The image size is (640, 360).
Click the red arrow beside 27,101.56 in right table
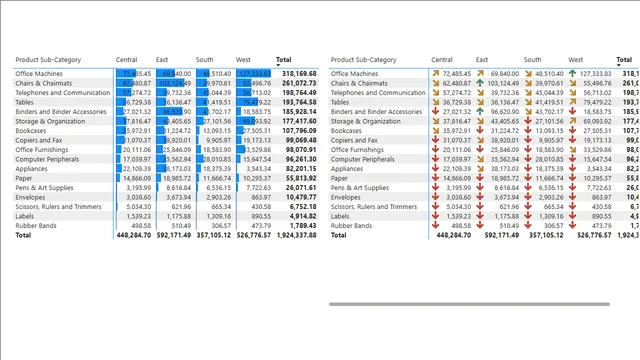528,121
